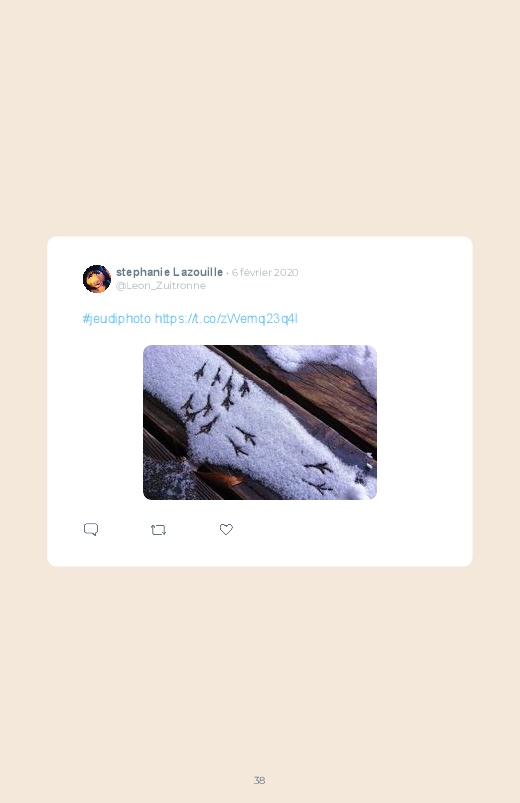The width and height of the screenshot is (520, 803).
Task: Open the #jeudiphoto hashtag
Action: point(117,319)
